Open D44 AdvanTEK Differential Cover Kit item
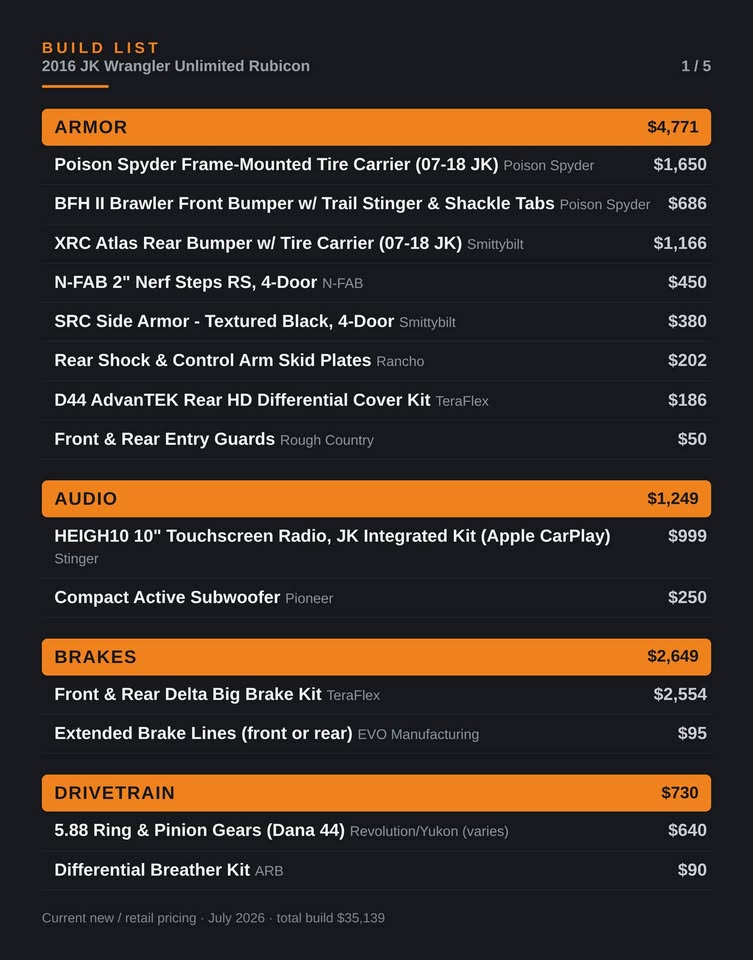753x960 pixels. click(x=376, y=400)
